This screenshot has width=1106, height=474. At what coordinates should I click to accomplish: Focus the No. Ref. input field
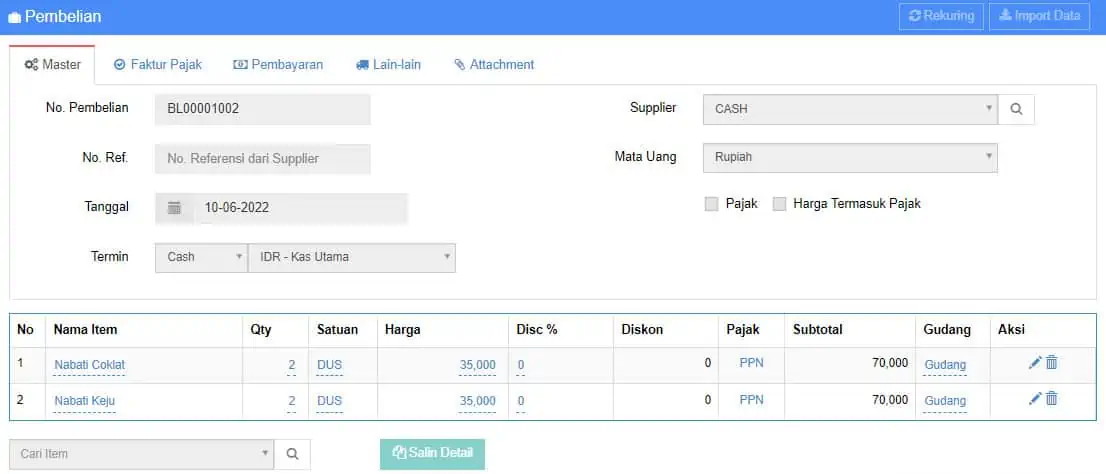262,159
